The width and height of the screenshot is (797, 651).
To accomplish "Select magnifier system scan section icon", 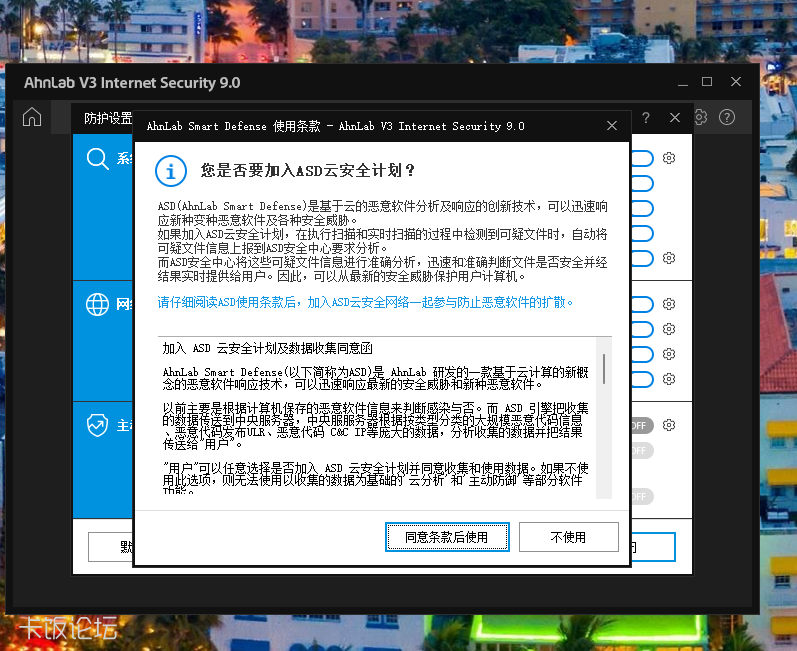I will (x=97, y=159).
